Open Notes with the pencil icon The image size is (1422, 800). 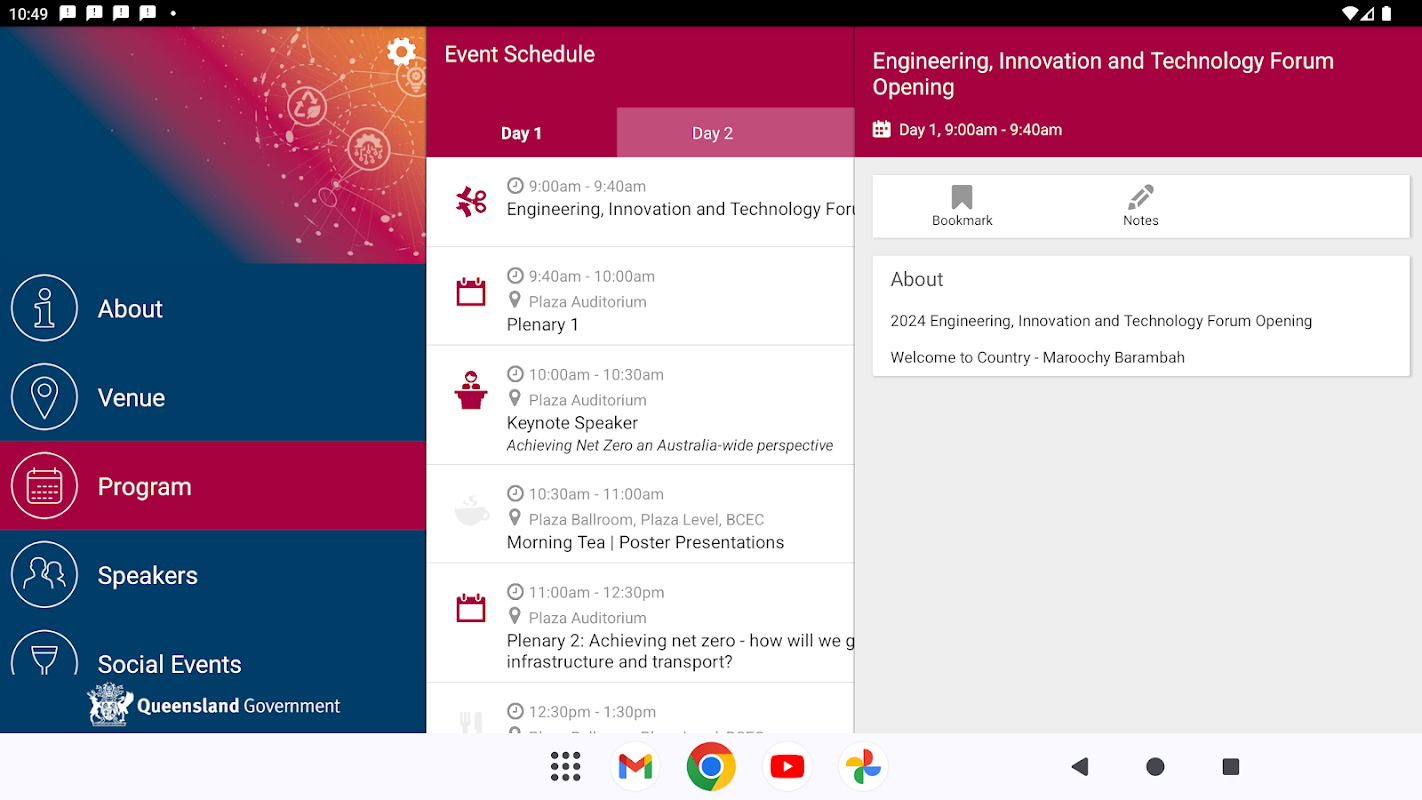tap(1140, 206)
